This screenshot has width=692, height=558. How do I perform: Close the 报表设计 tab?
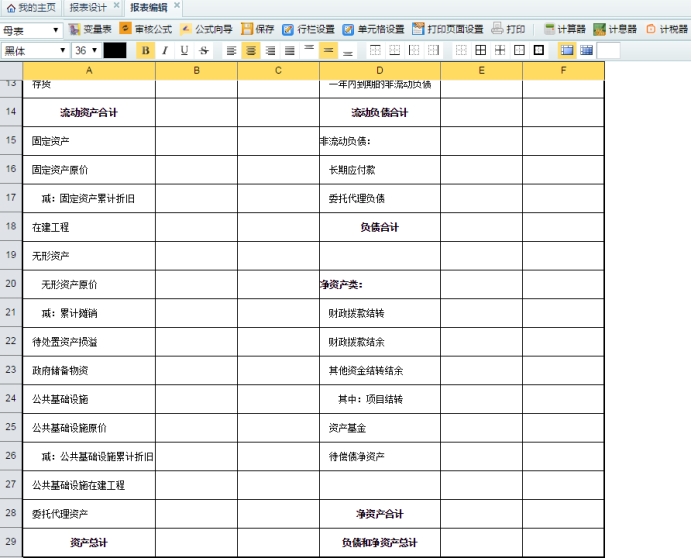117,5
